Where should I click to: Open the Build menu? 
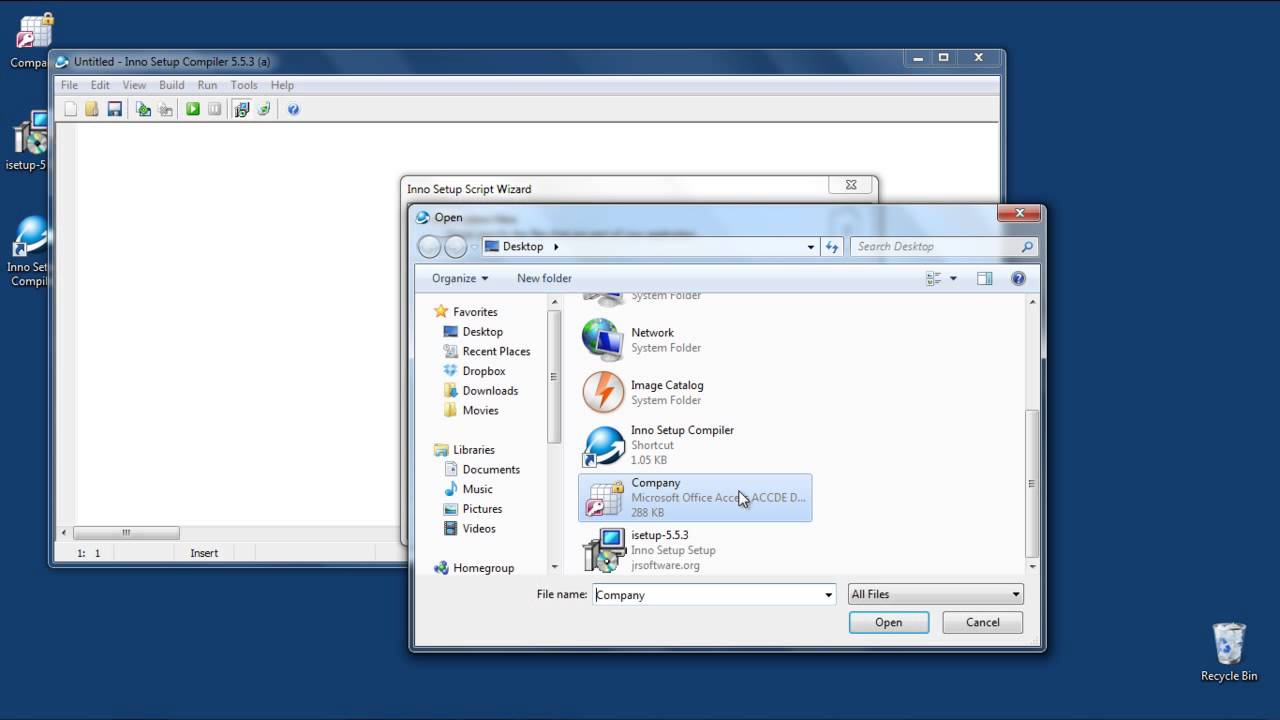[x=171, y=85]
